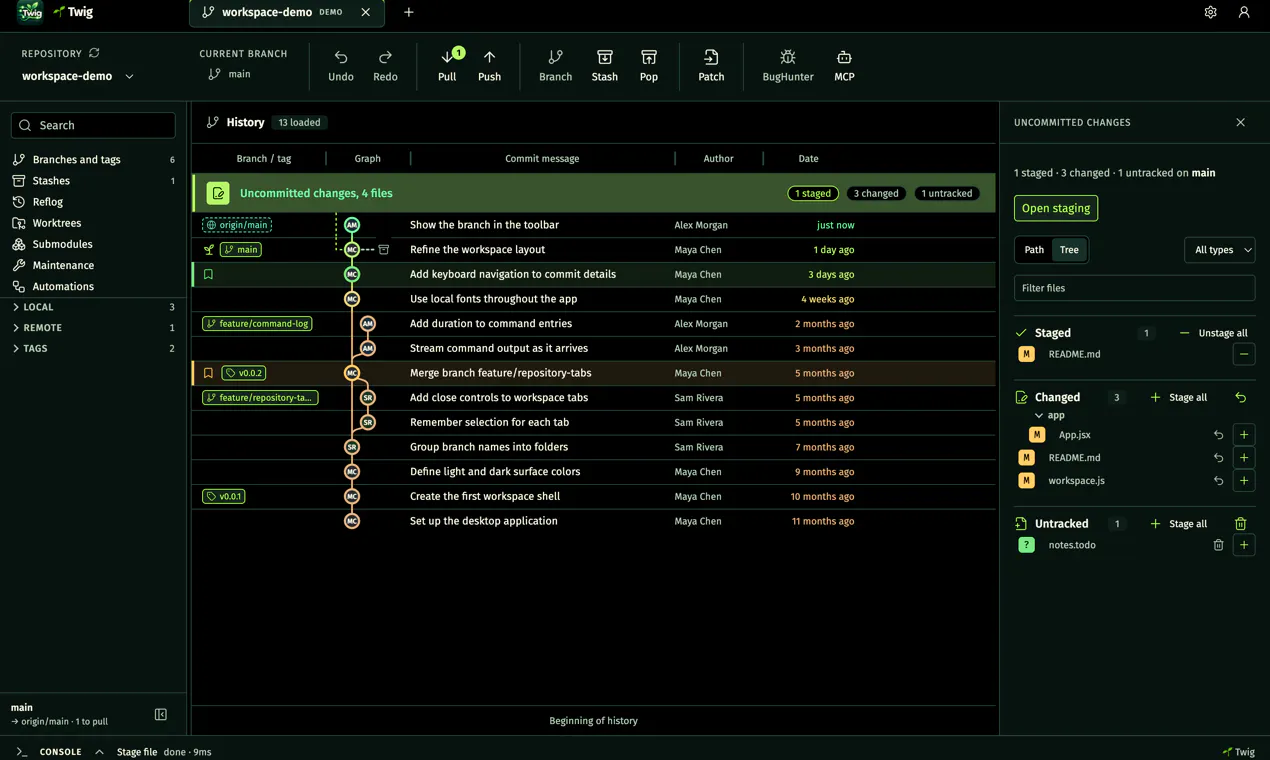Image resolution: width=1270 pixels, height=760 pixels.
Task: Click Stage all in Untracked section
Action: pos(1178,524)
